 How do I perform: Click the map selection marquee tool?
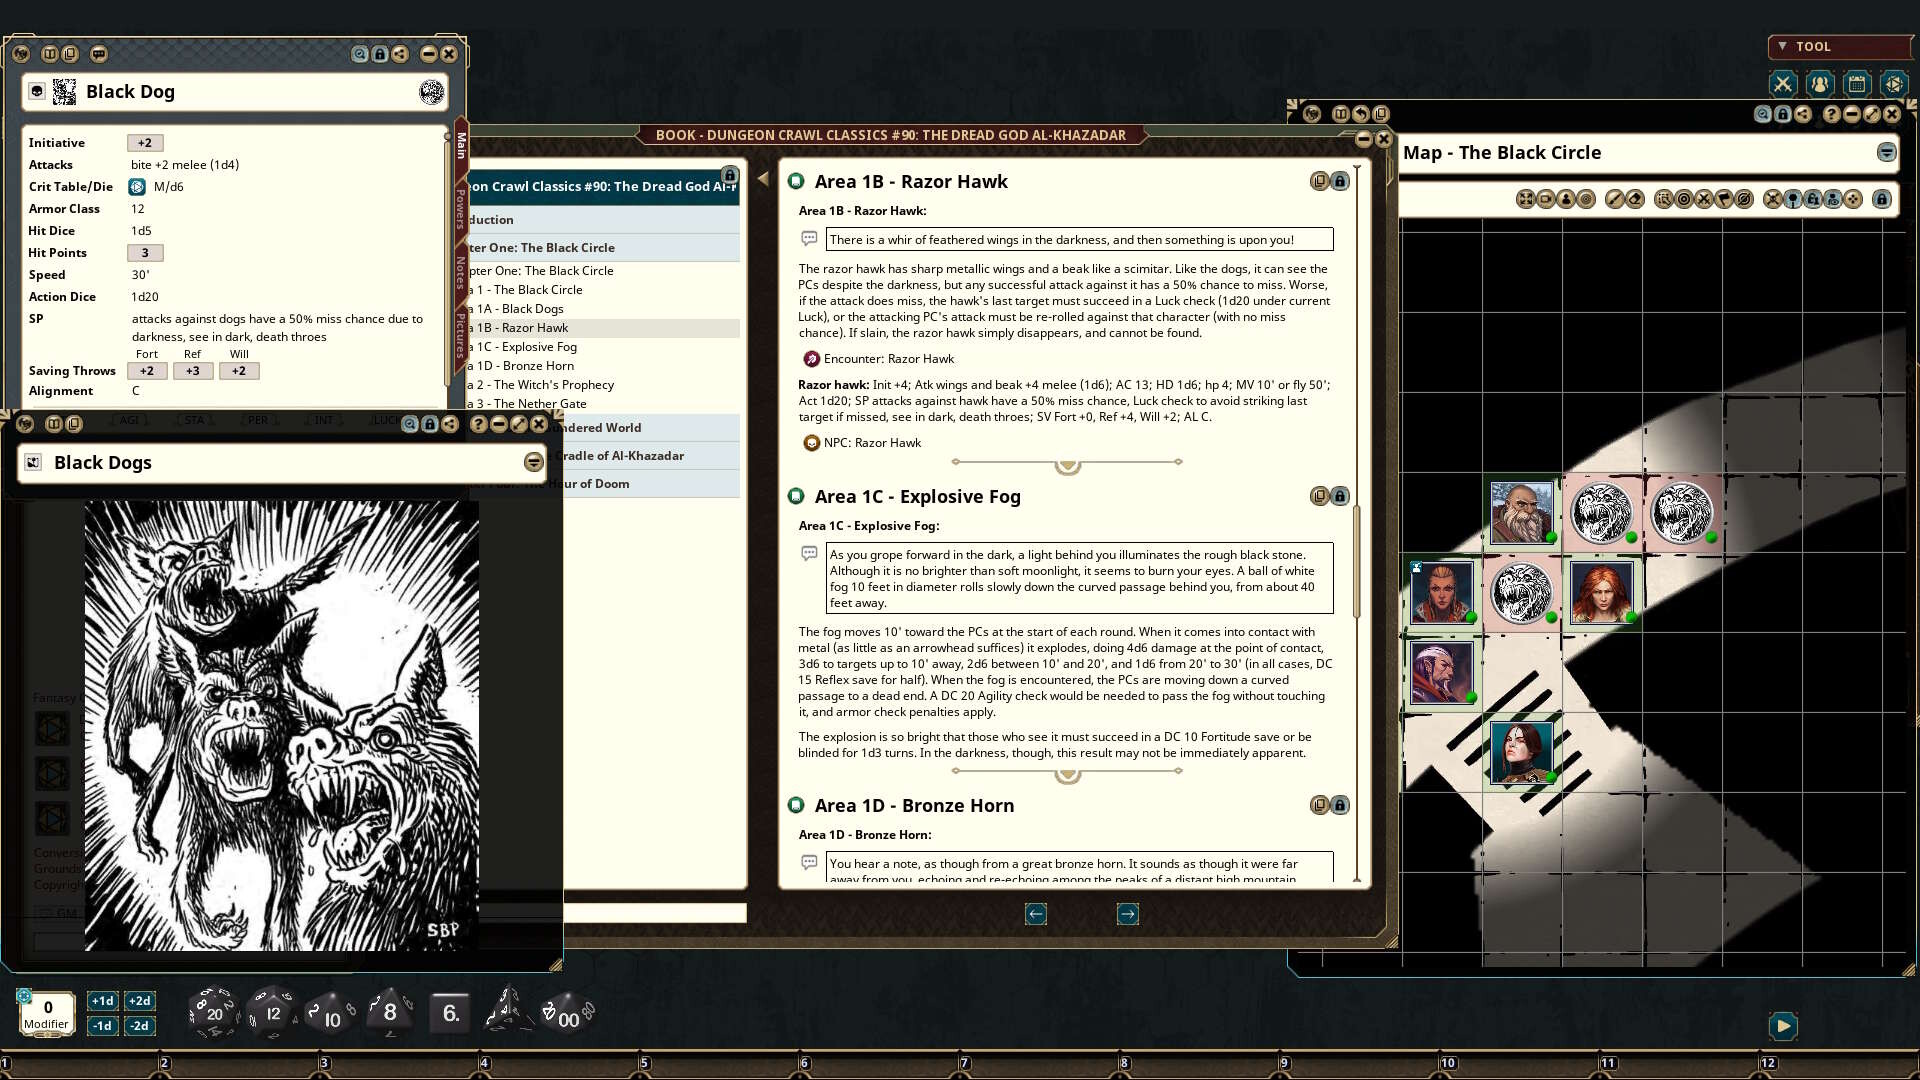[x=1664, y=199]
